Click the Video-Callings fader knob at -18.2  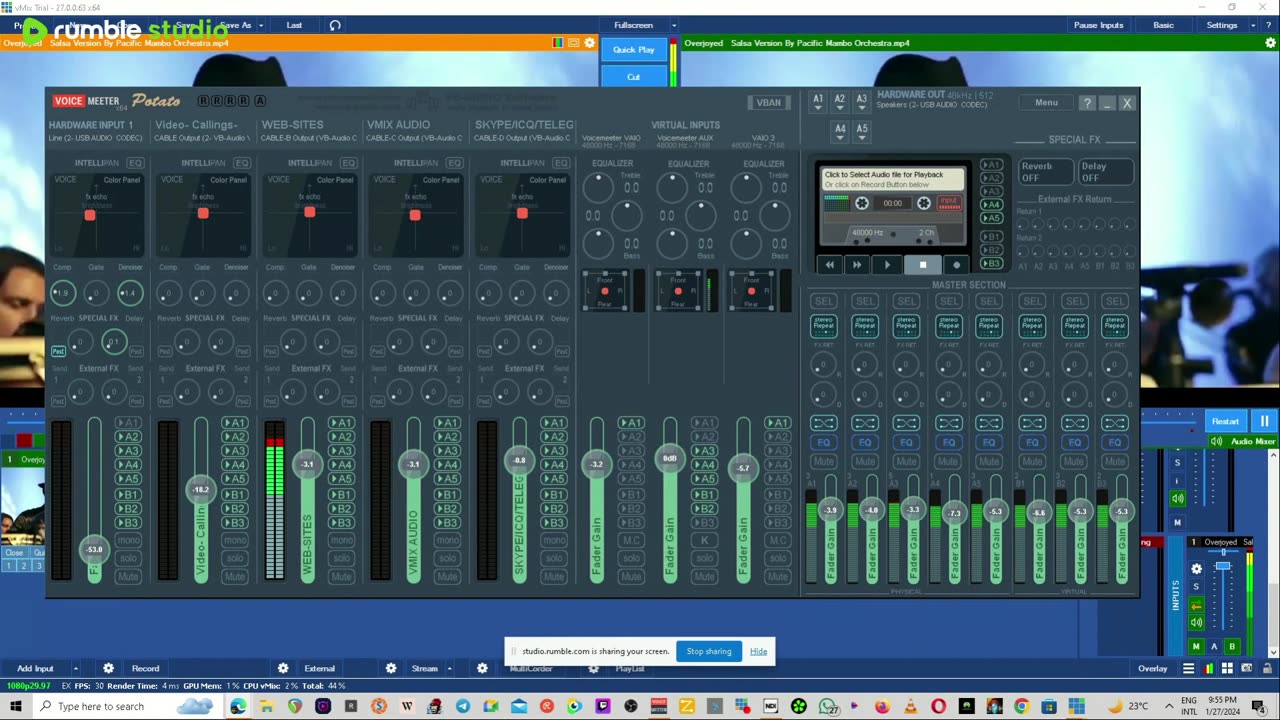[201, 490]
